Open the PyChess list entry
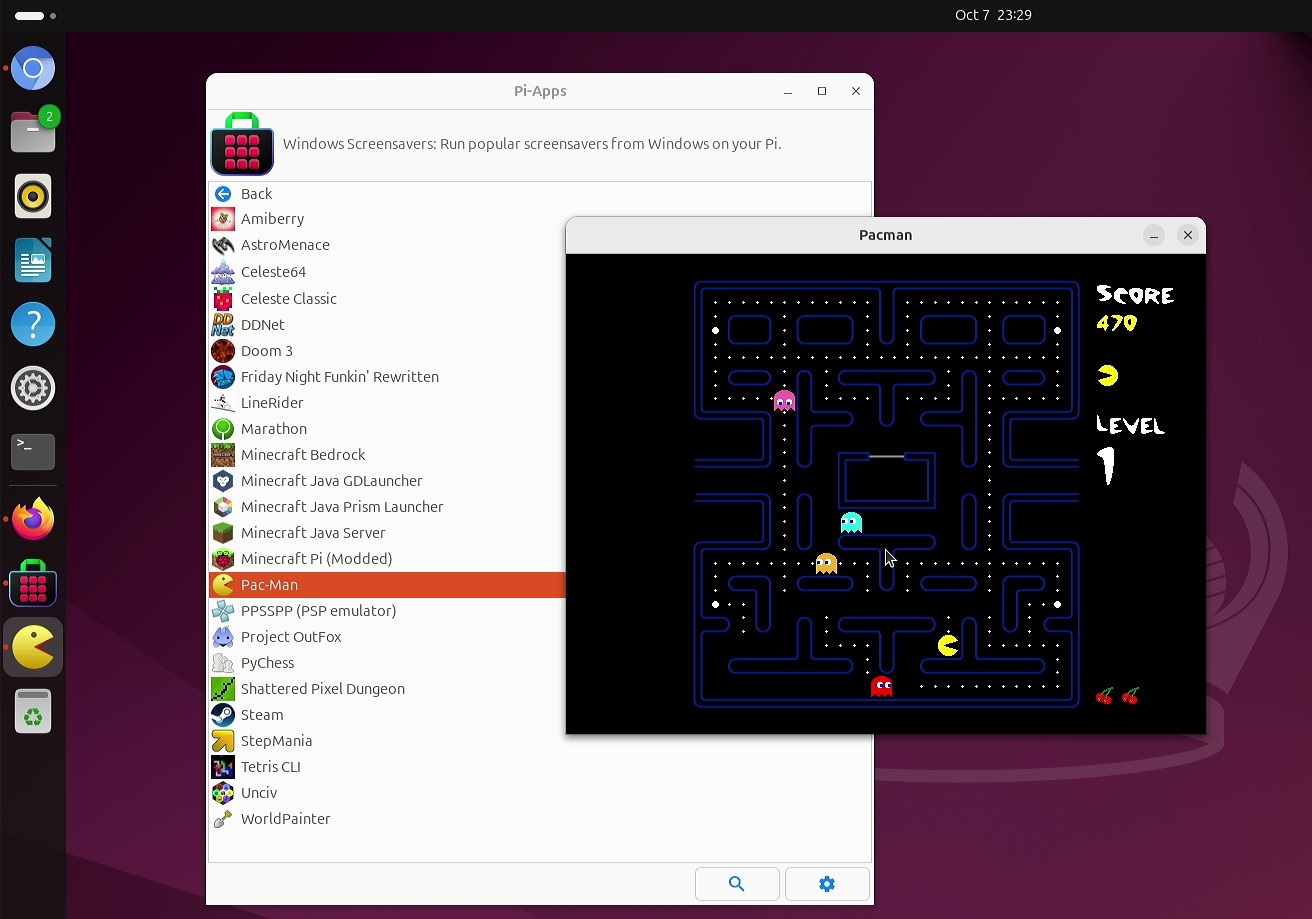Screen dimensions: 1312x919 click(267, 663)
